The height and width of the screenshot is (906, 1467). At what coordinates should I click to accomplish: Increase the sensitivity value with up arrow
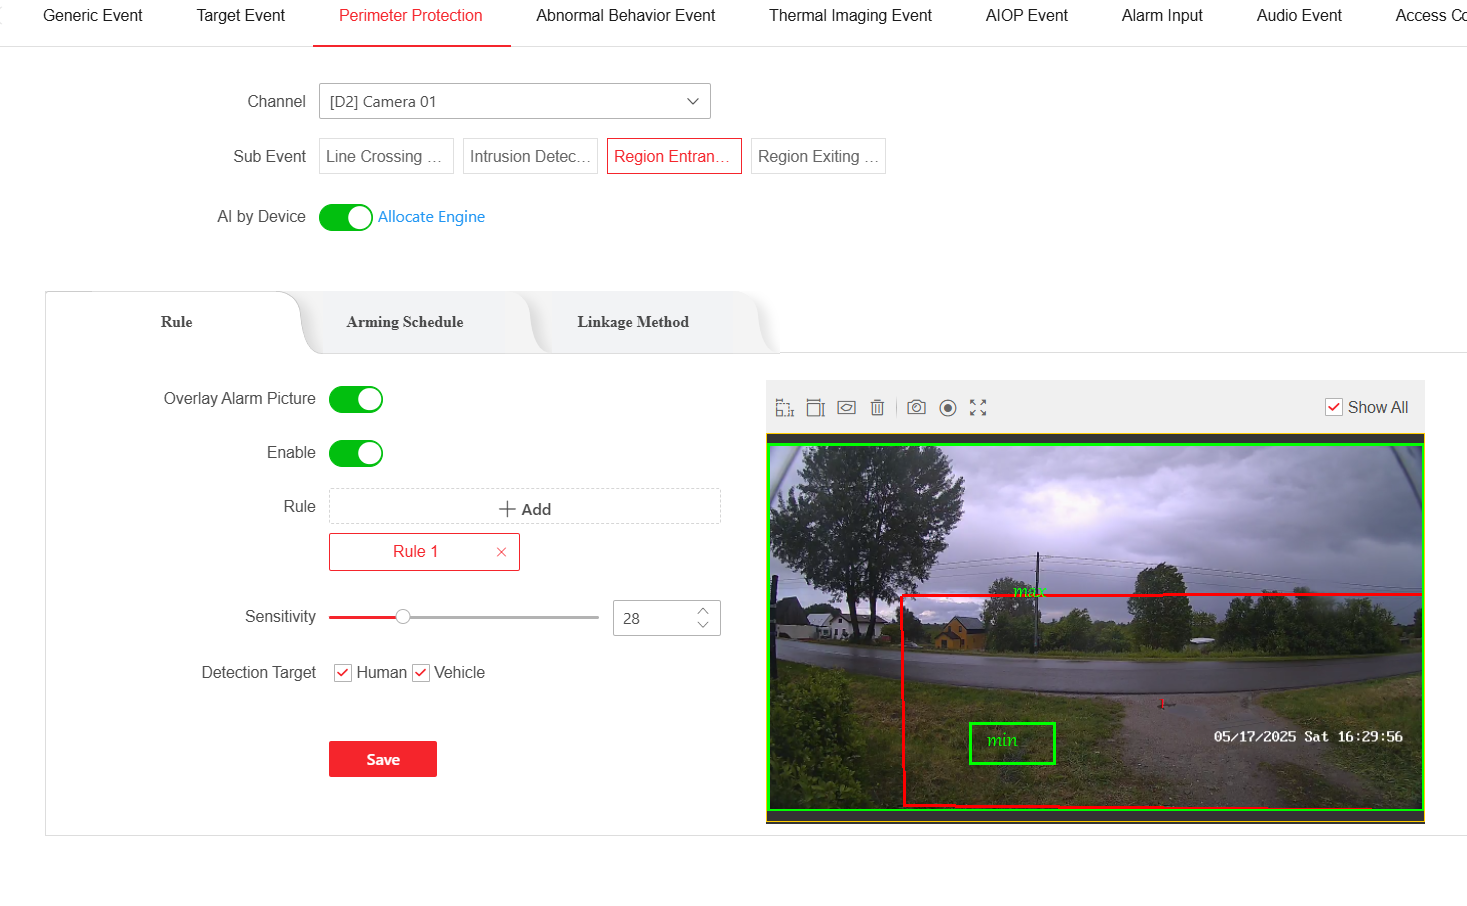click(x=703, y=611)
